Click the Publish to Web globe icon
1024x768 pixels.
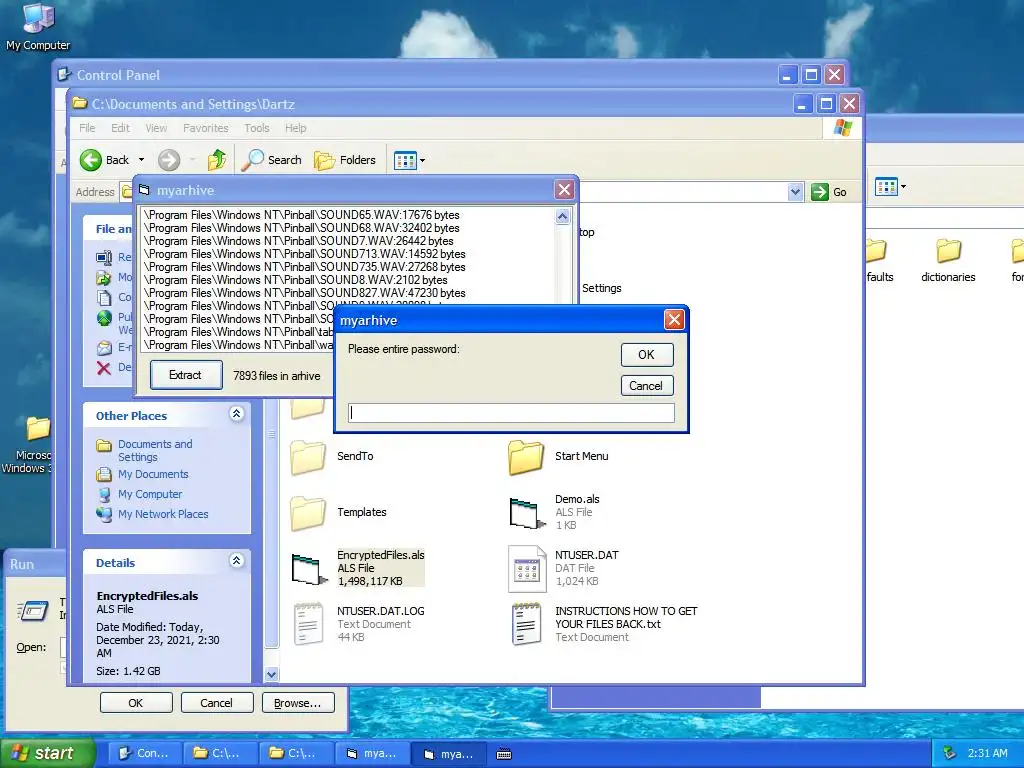click(x=104, y=319)
